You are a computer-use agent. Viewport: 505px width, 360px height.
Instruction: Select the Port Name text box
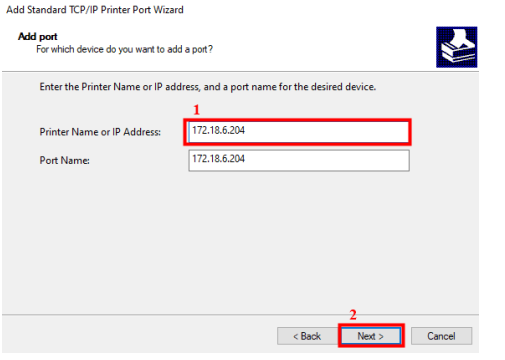(x=299, y=160)
